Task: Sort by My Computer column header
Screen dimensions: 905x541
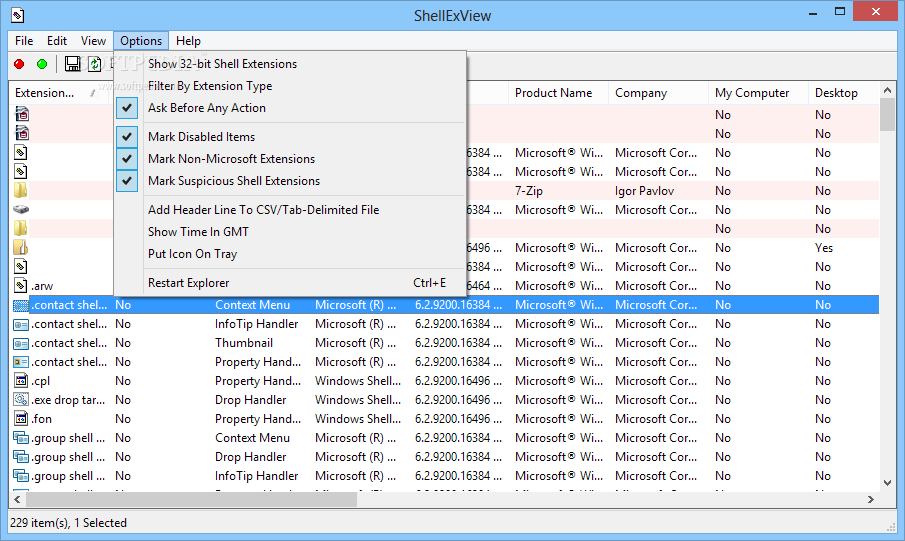Action: [758, 93]
